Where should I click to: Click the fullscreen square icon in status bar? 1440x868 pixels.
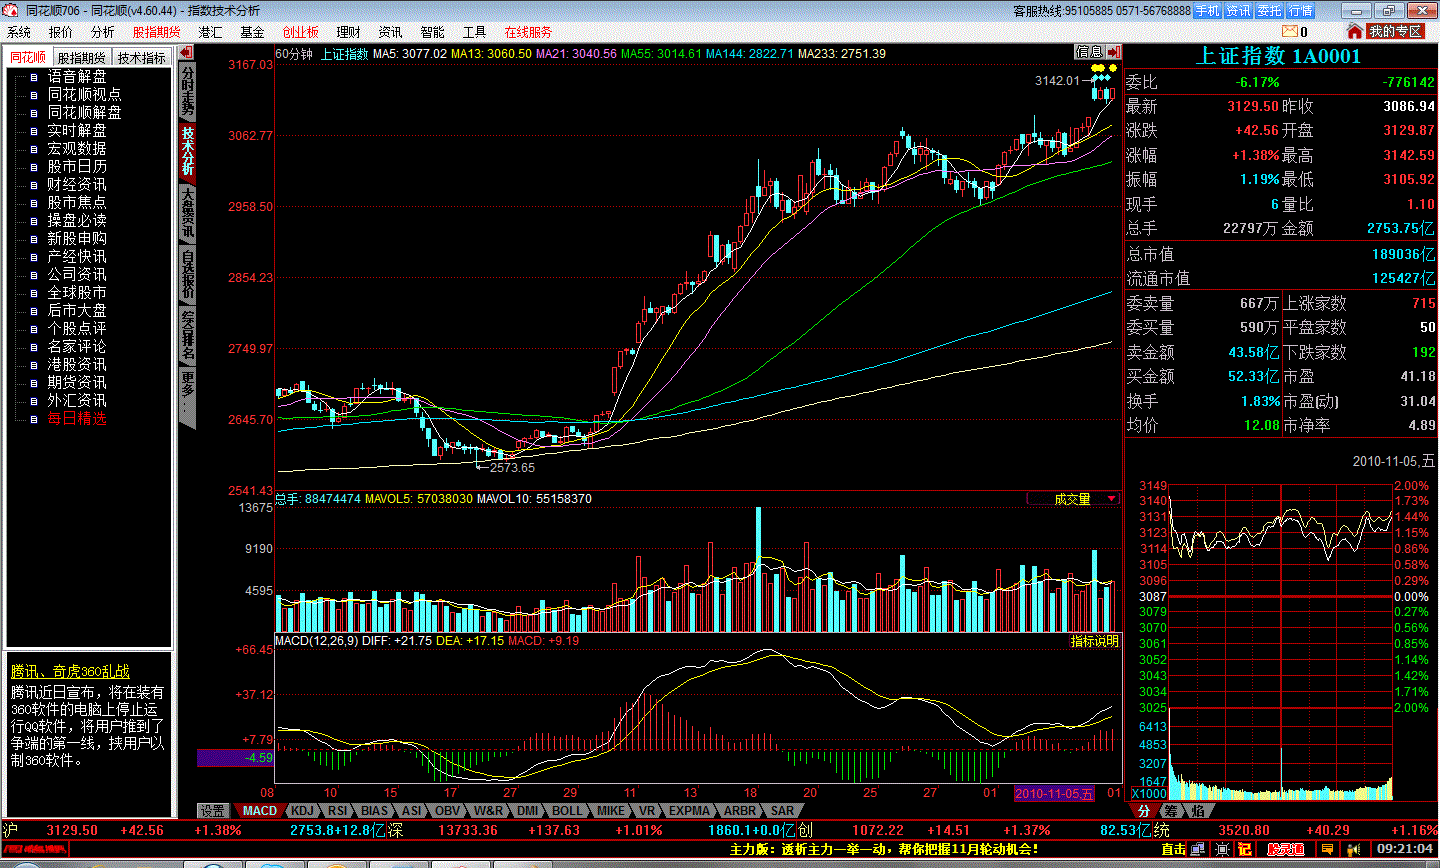point(1222,849)
